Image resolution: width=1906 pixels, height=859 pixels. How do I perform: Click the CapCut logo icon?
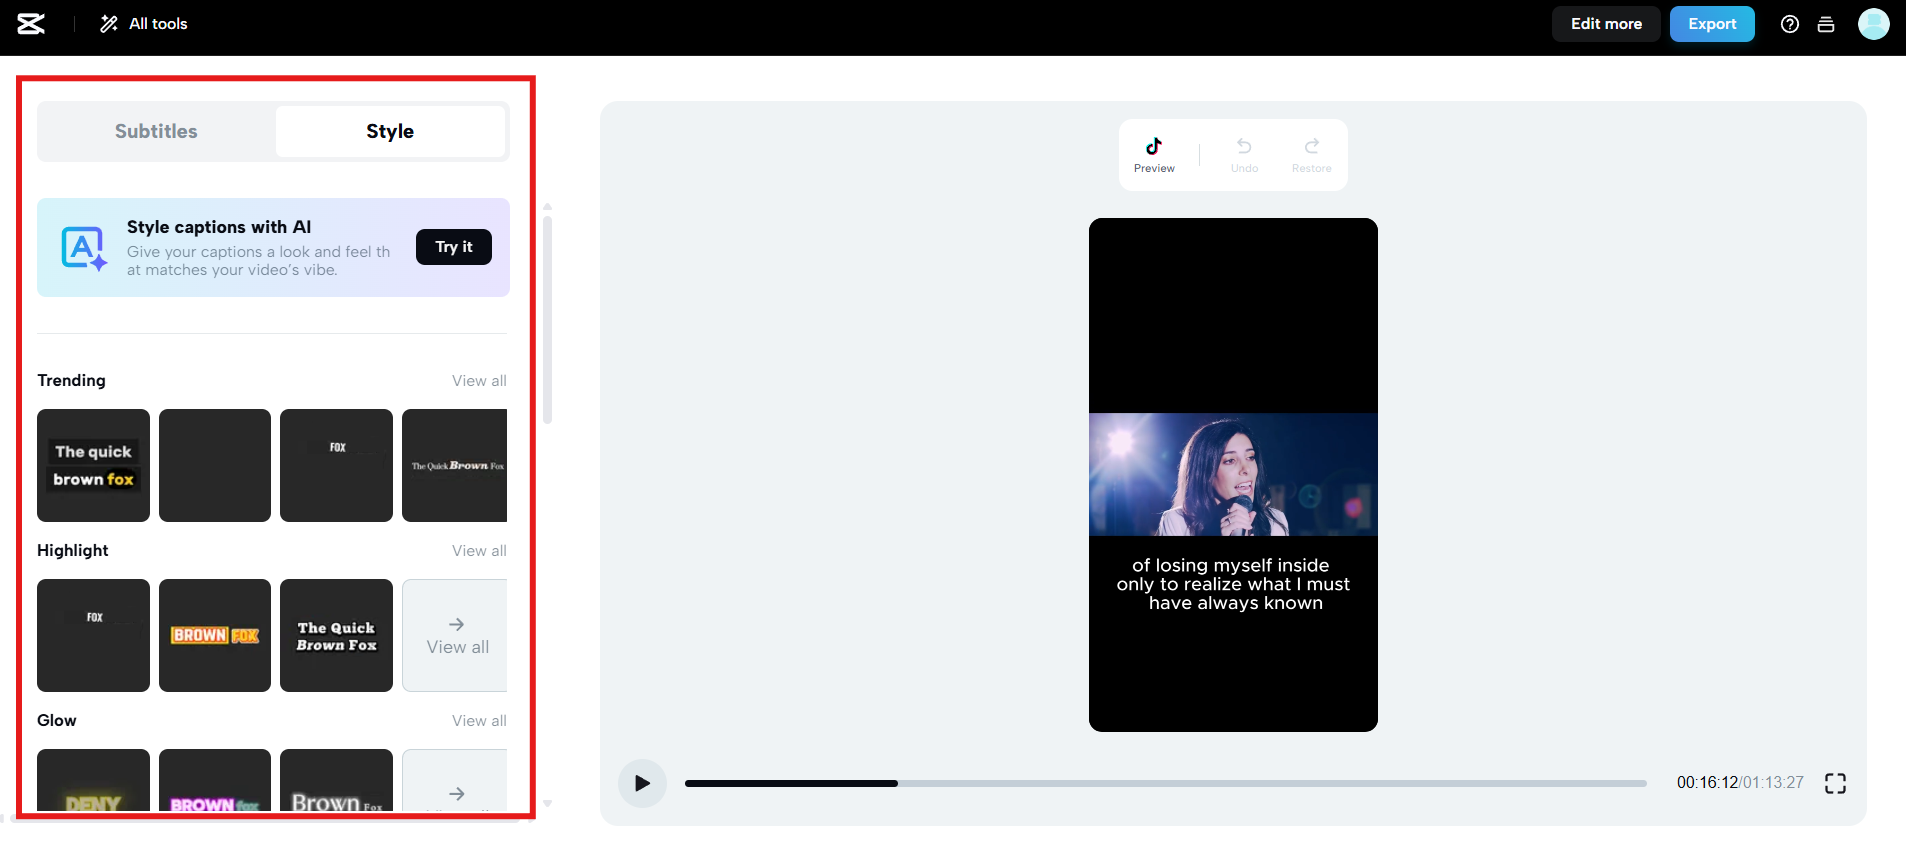pos(31,24)
